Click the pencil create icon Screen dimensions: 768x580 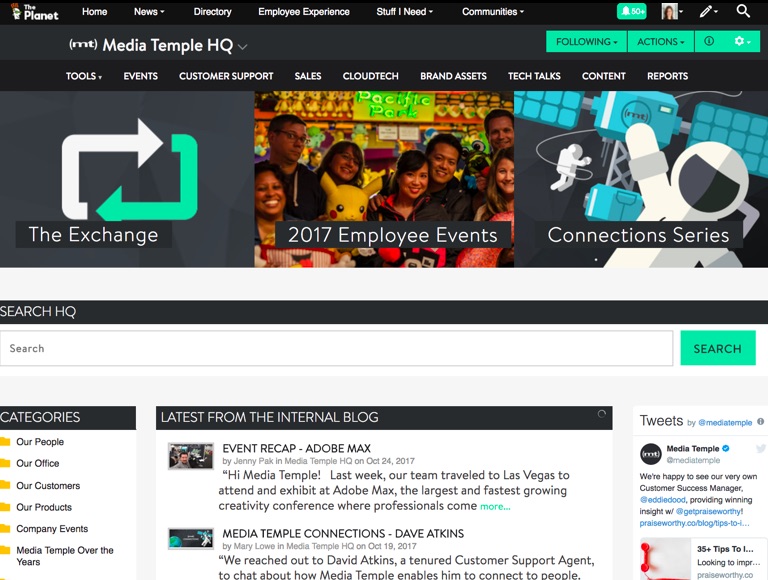click(x=707, y=12)
